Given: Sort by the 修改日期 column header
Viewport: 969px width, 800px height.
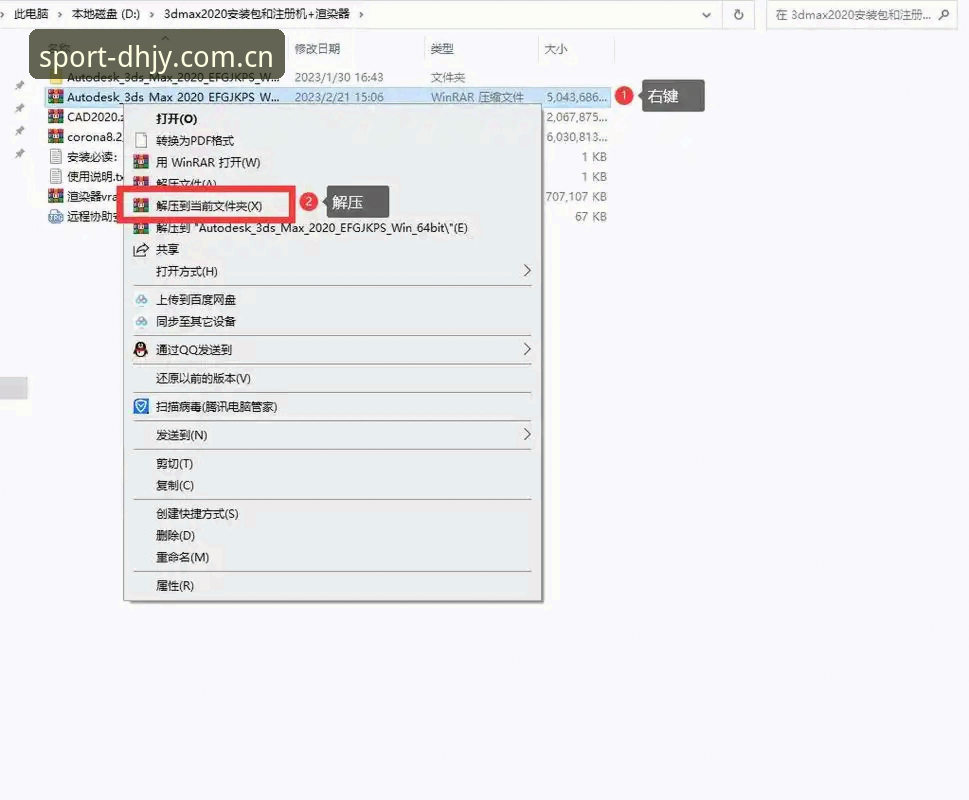Looking at the screenshot, I should (x=317, y=49).
